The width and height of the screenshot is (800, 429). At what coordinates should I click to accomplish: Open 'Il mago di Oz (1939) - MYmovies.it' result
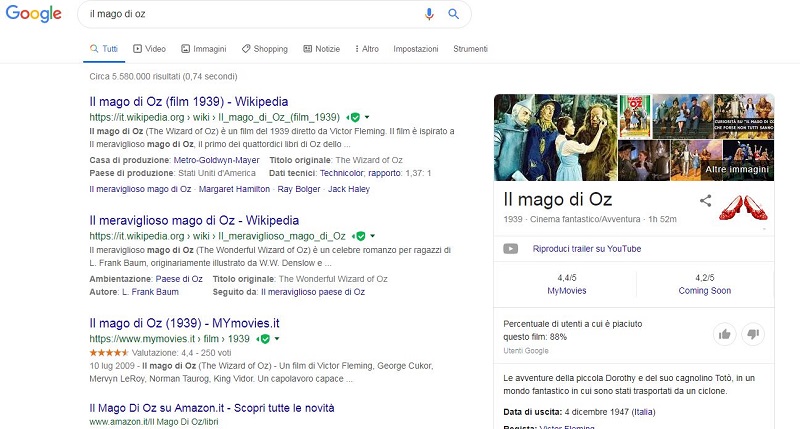(184, 323)
